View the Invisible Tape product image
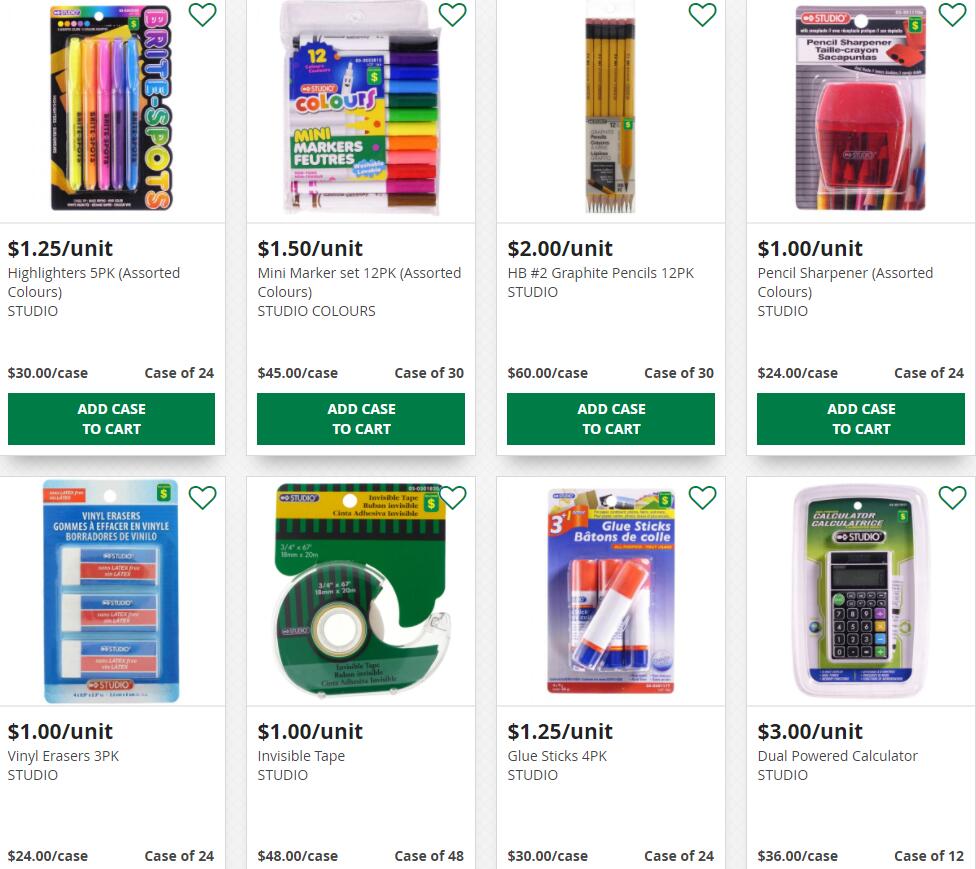 click(361, 590)
